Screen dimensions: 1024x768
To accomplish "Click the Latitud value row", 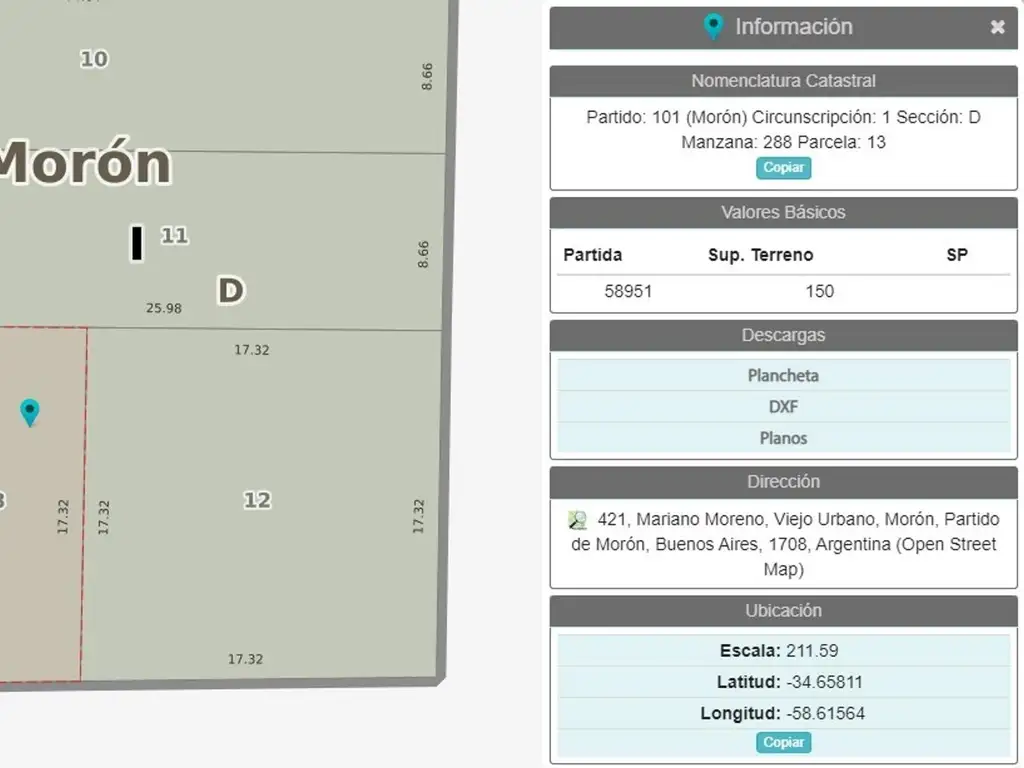I will click(x=783, y=682).
